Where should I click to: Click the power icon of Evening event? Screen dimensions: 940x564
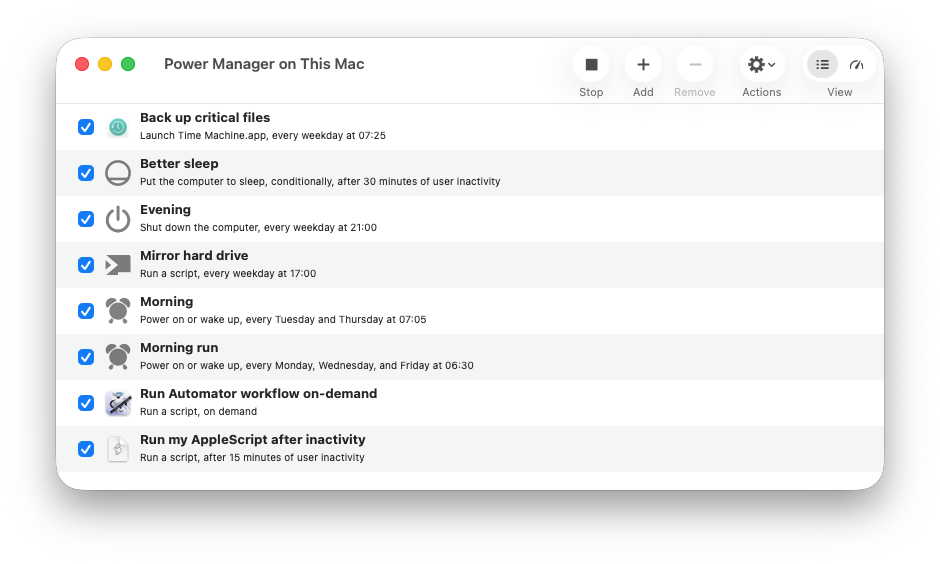pos(118,219)
